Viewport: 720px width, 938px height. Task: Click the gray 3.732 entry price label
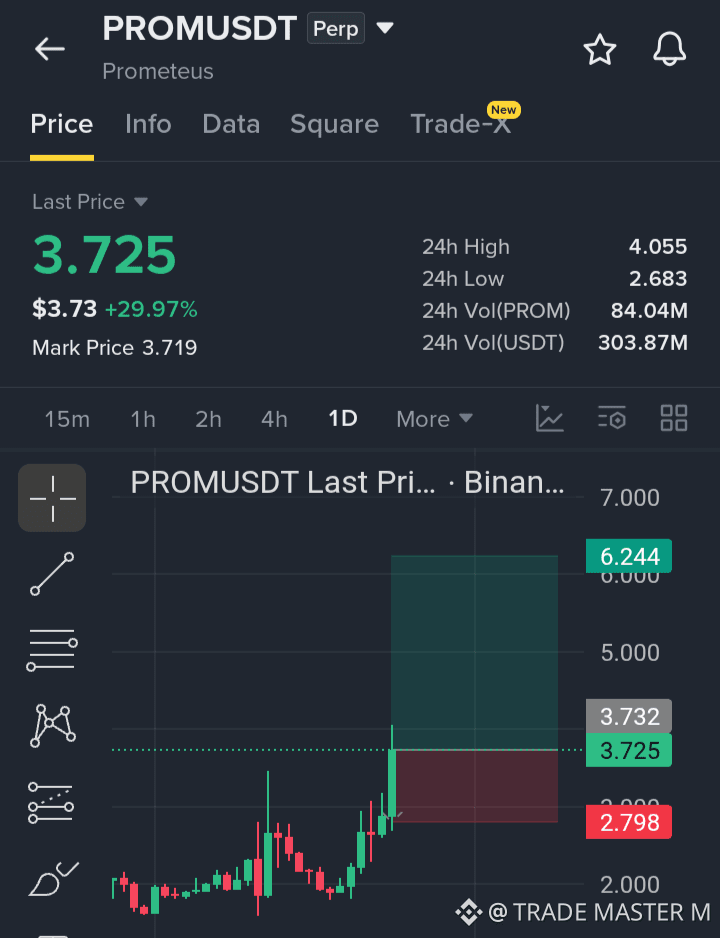click(629, 716)
